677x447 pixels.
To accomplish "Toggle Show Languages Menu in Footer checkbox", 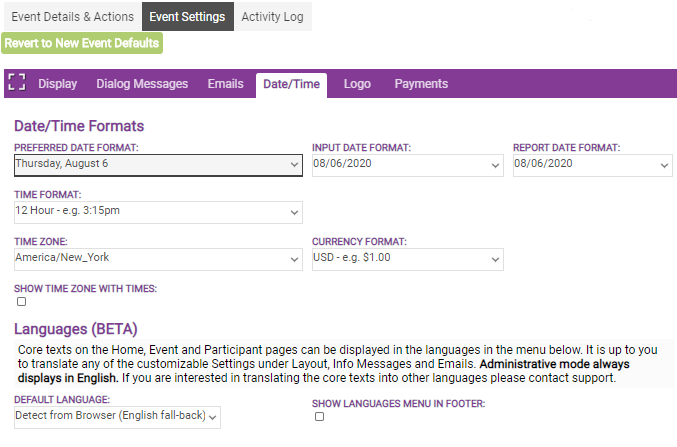I will coord(319,417).
